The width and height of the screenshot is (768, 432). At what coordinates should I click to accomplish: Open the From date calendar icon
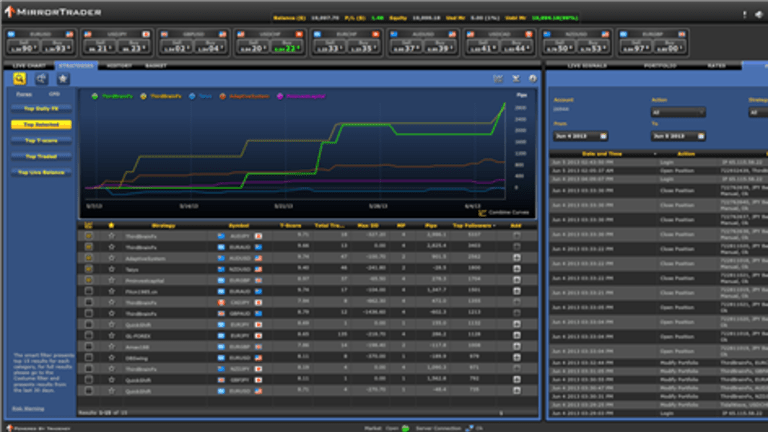pyautogui.click(x=603, y=136)
